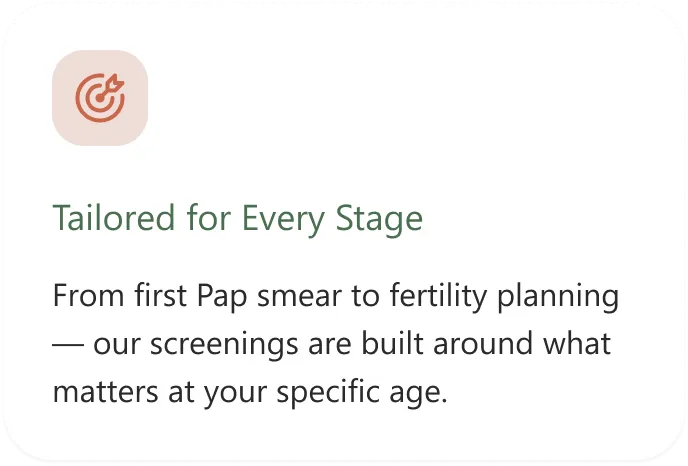Open the 'Tailored for Every Stage' heading

(x=237, y=218)
